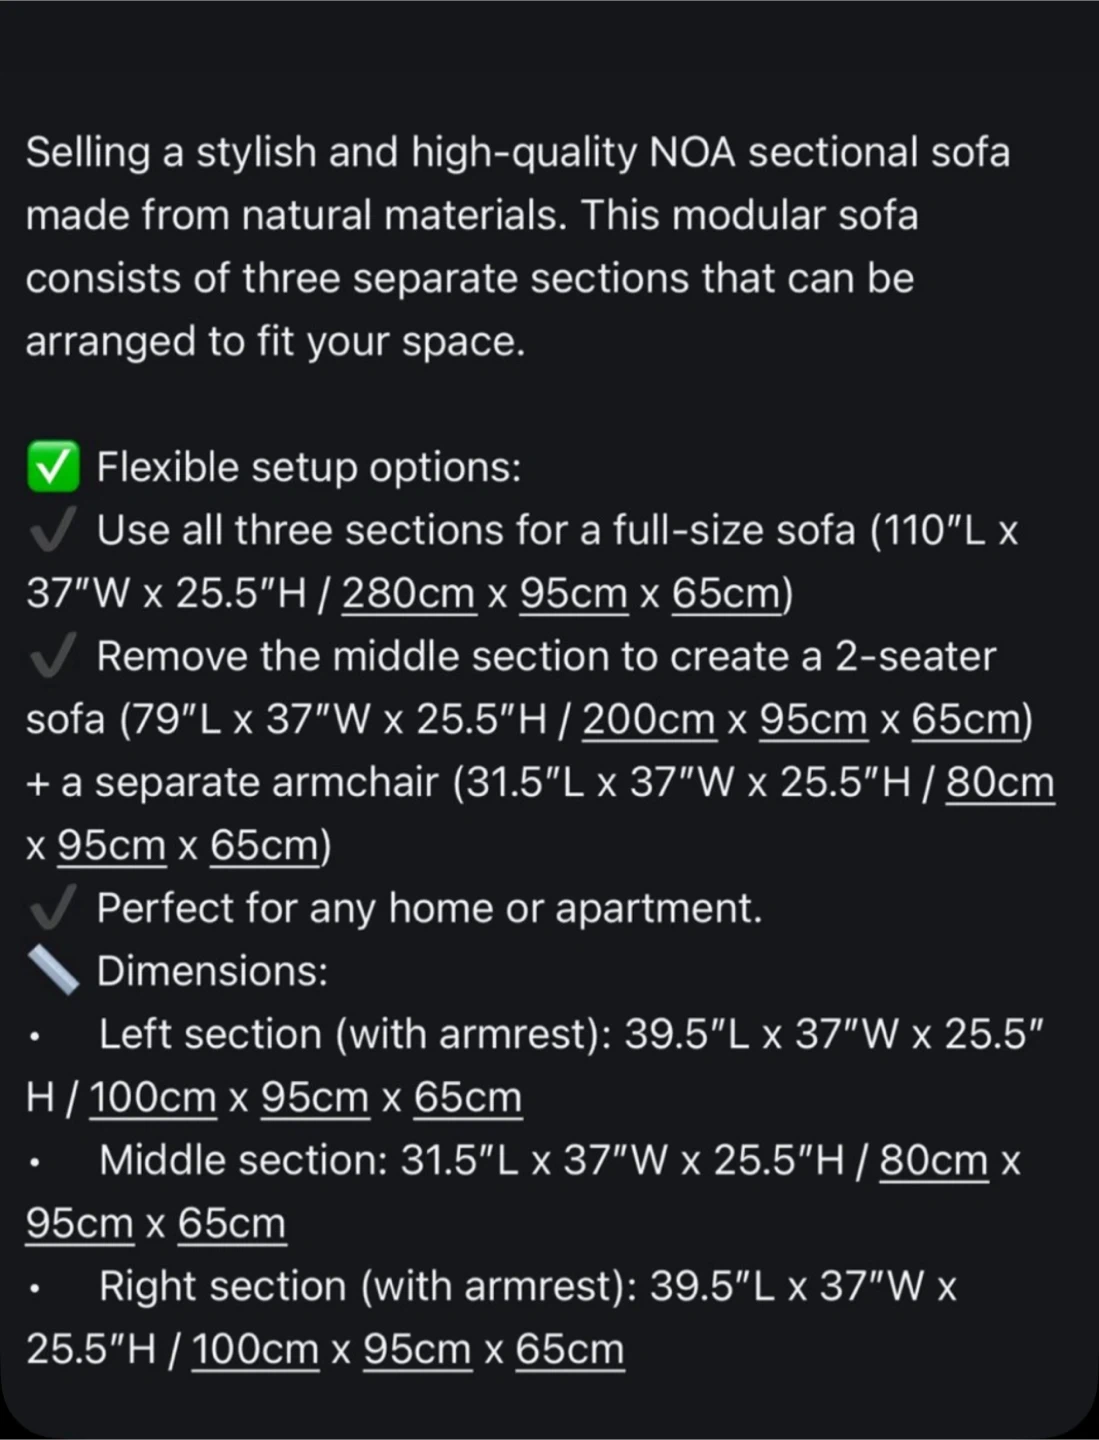This screenshot has width=1099, height=1440.
Task: Open the 80cm link in the armchair dimensions
Action: click(x=1000, y=783)
